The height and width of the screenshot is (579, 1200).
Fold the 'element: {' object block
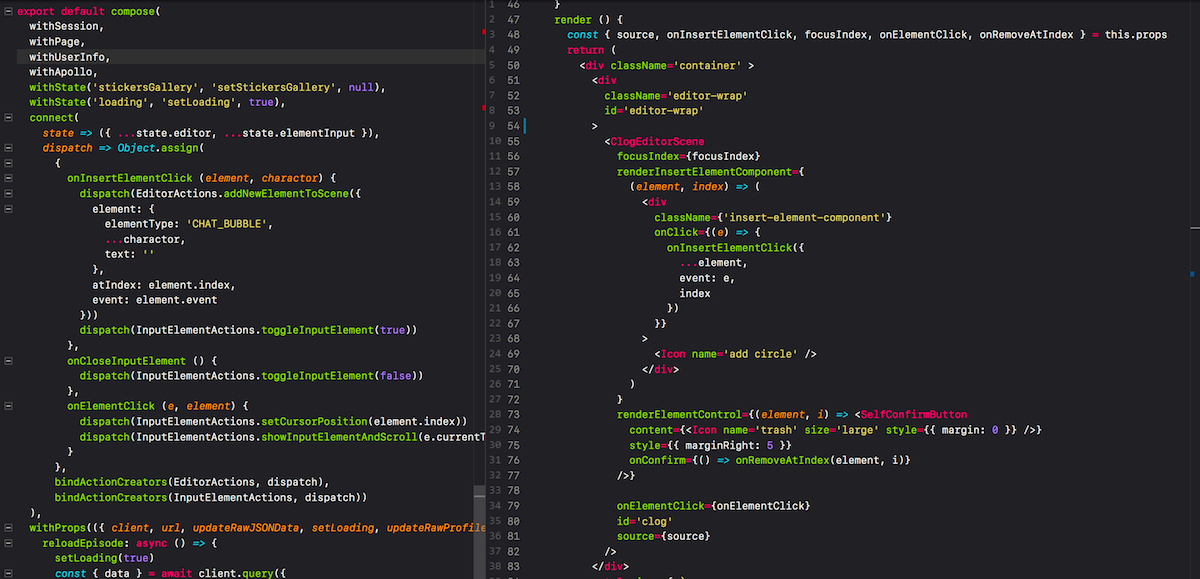(x=8, y=209)
